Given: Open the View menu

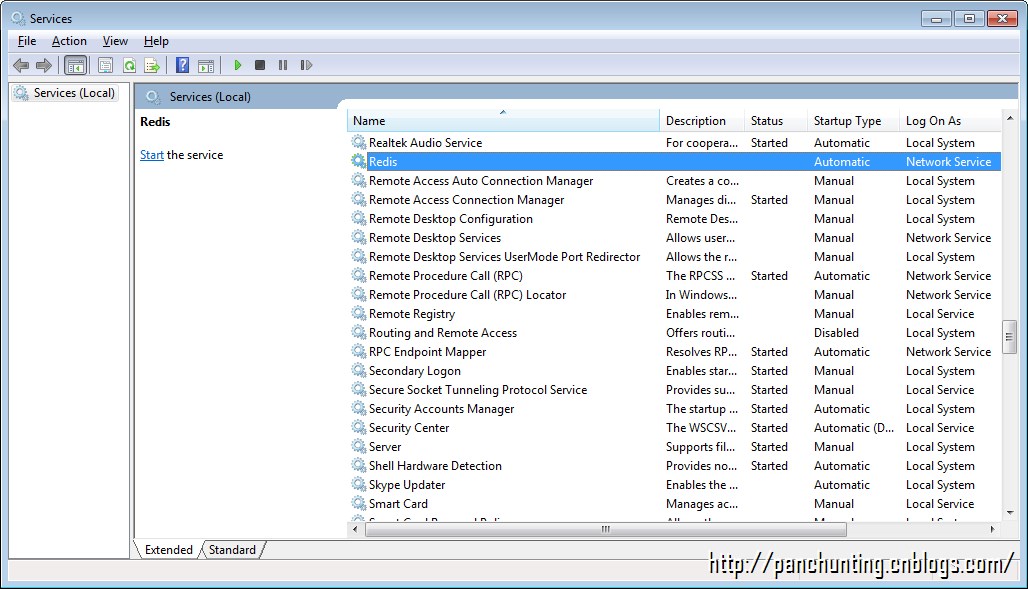Looking at the screenshot, I should 115,41.
